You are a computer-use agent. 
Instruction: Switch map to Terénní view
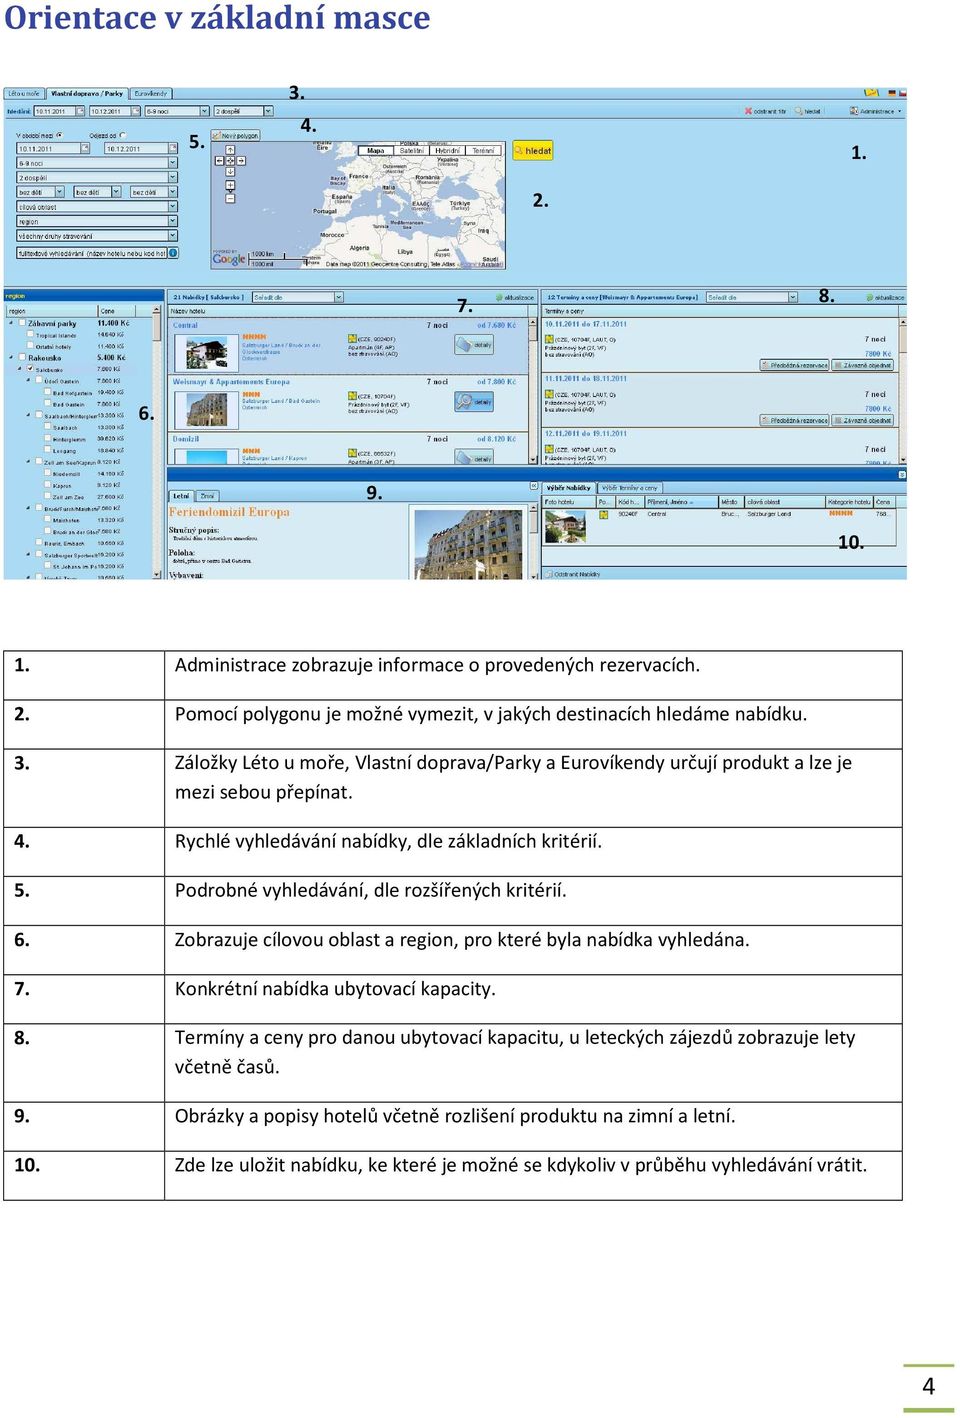(x=483, y=150)
